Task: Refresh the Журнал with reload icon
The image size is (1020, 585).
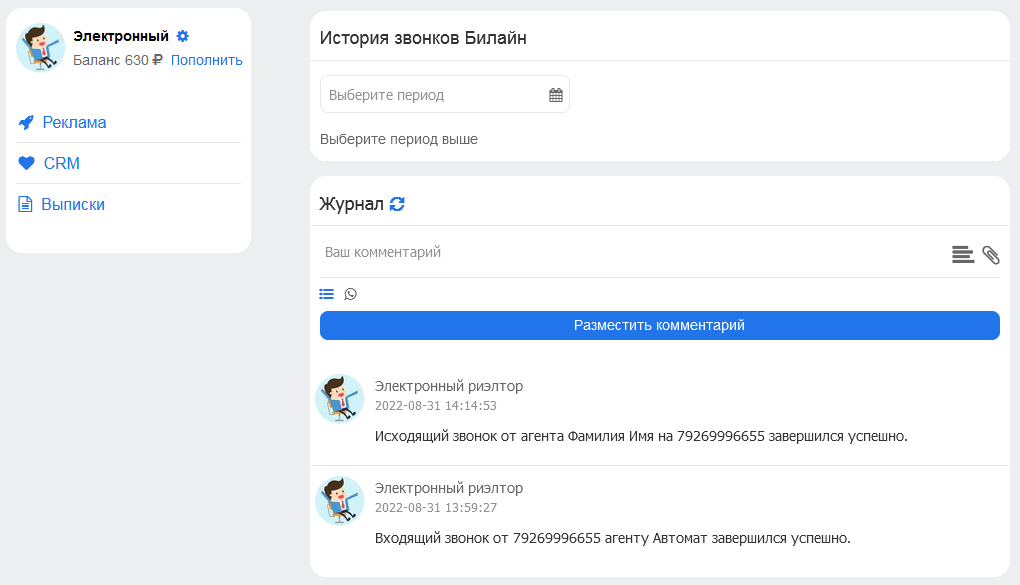Action: [397, 204]
